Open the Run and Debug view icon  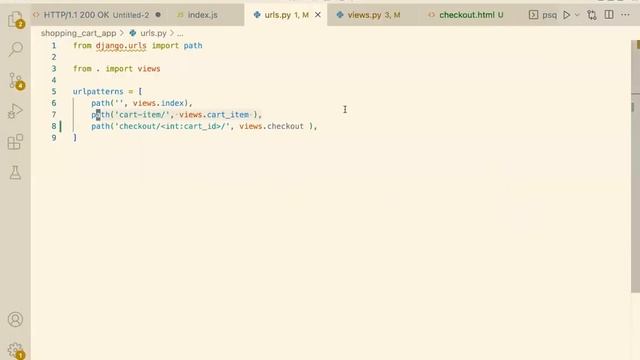[x=16, y=111]
